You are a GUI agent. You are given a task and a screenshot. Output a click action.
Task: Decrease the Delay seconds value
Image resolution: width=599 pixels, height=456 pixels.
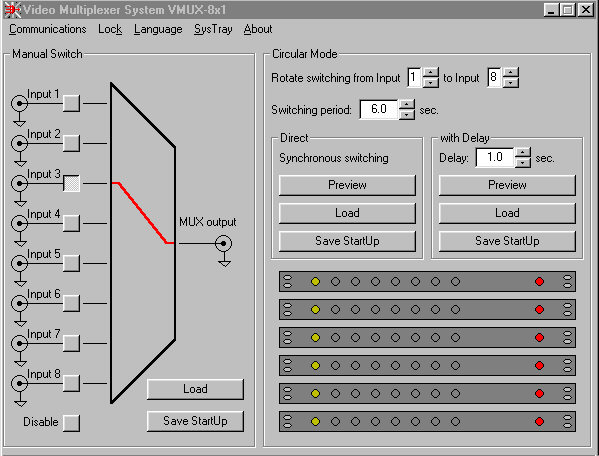(523, 163)
